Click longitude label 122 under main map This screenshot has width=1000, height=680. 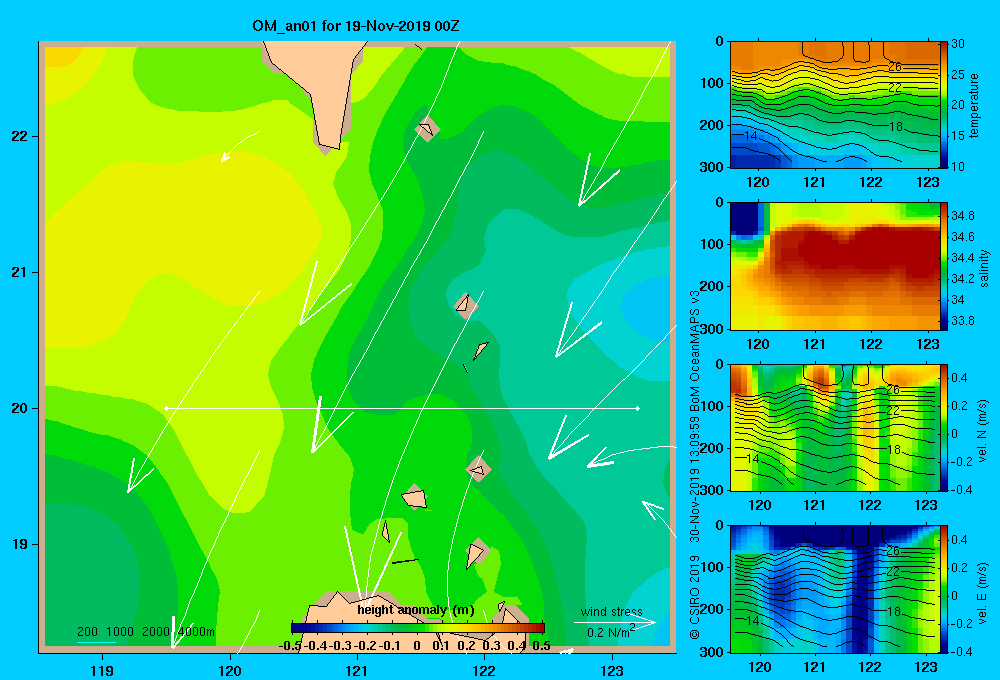click(484, 670)
